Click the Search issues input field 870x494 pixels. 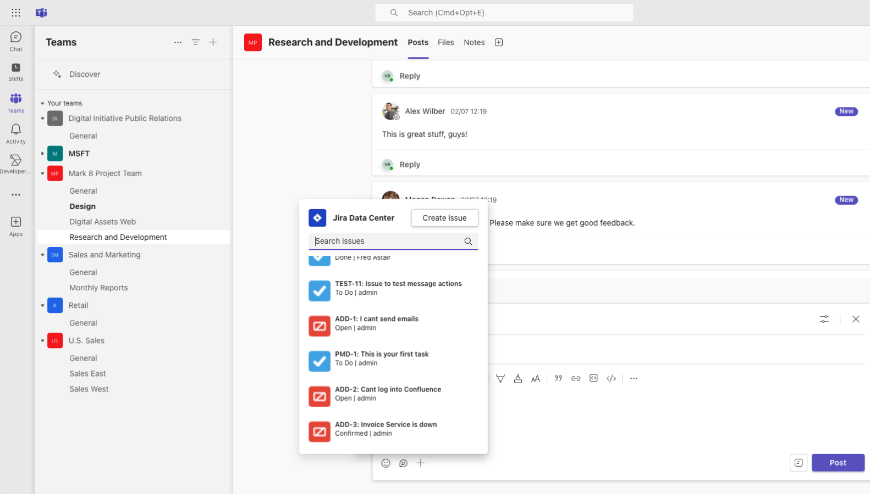pyautogui.click(x=386, y=241)
